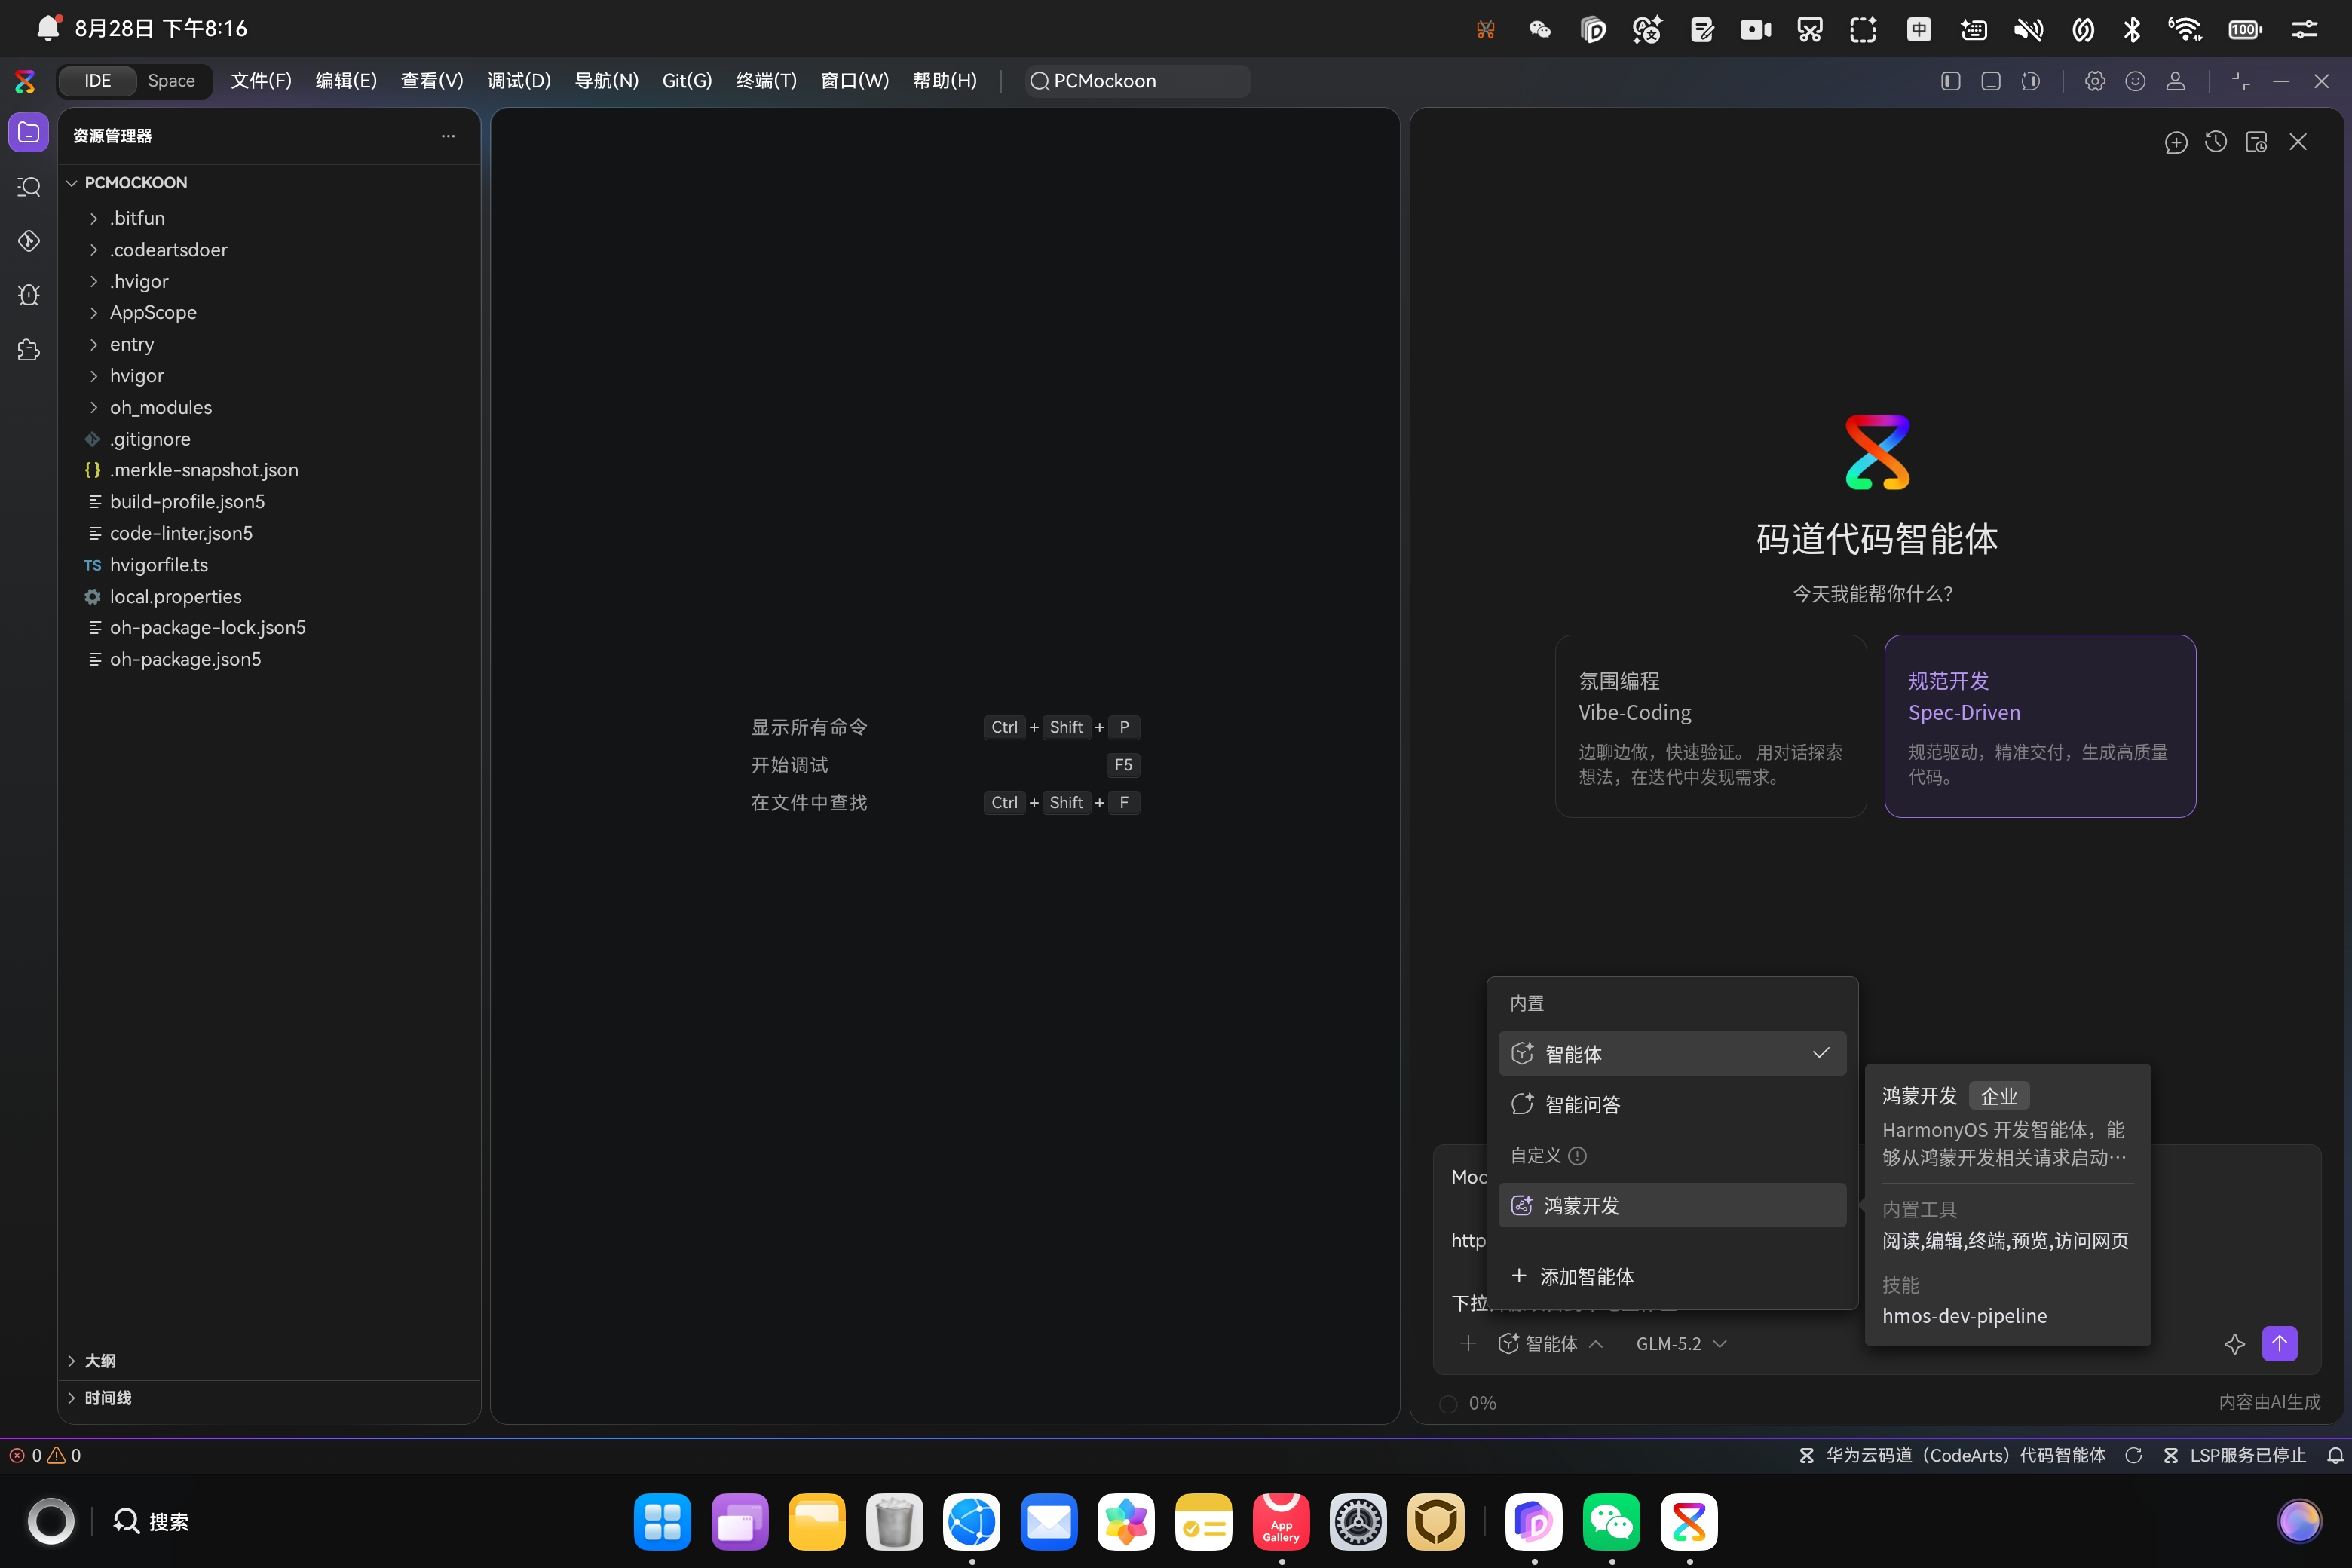Open the 智能体 mode dropdown

(1550, 1343)
